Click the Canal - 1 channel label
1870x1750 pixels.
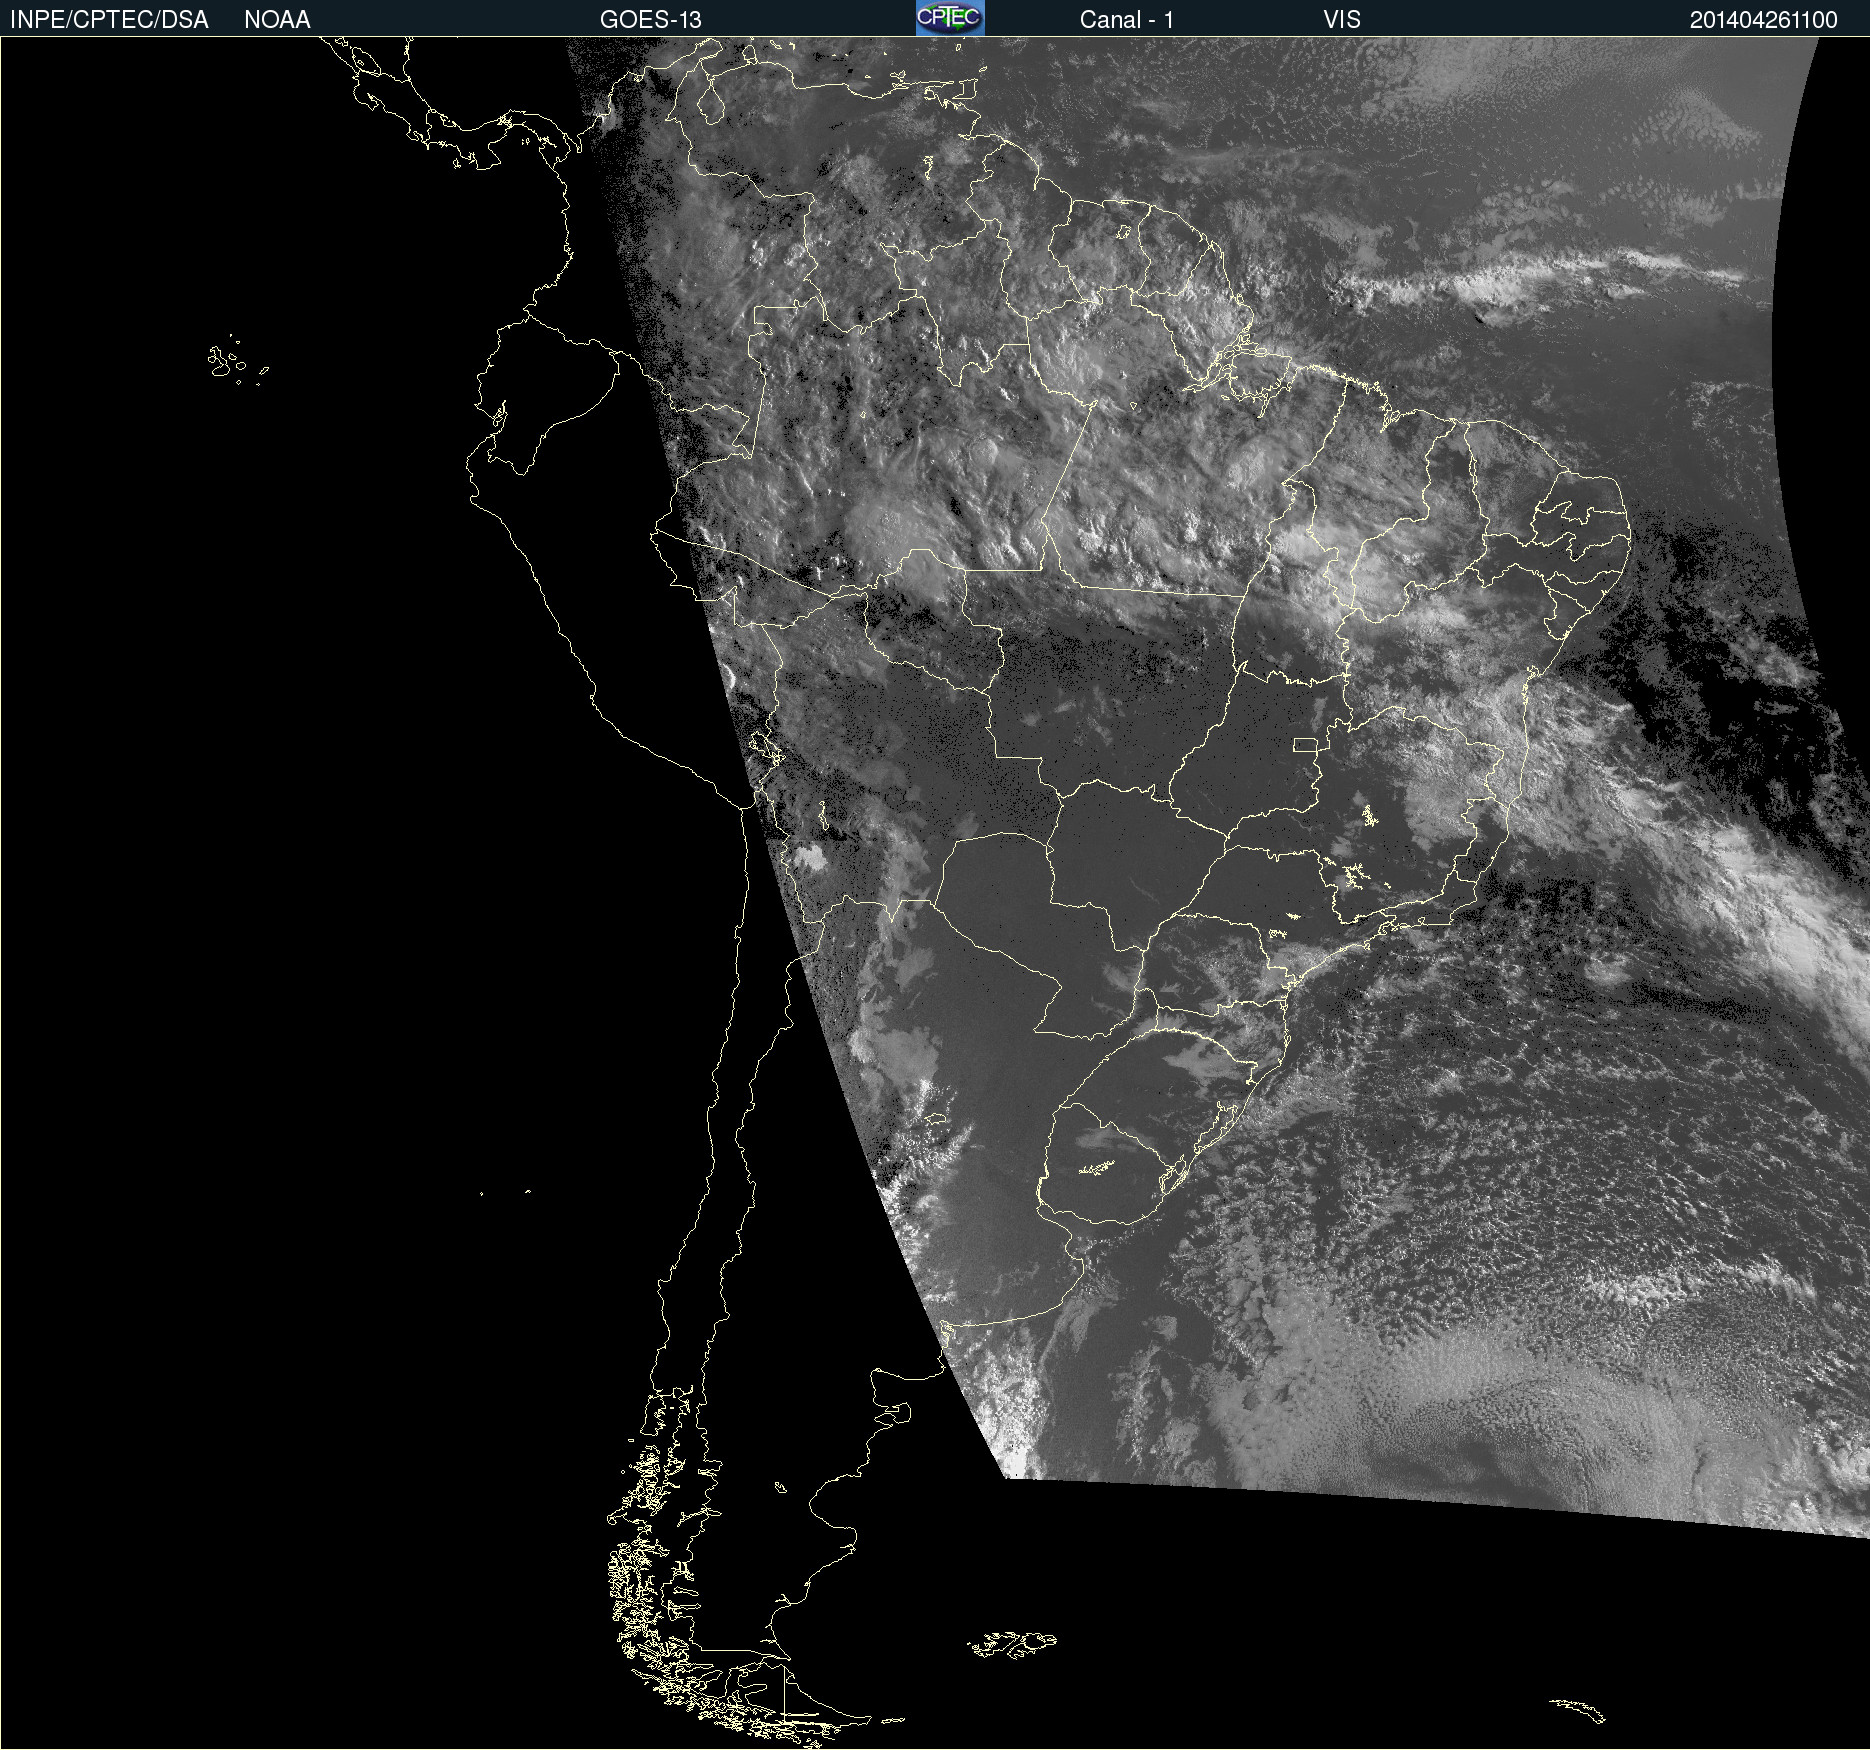pyautogui.click(x=1127, y=20)
